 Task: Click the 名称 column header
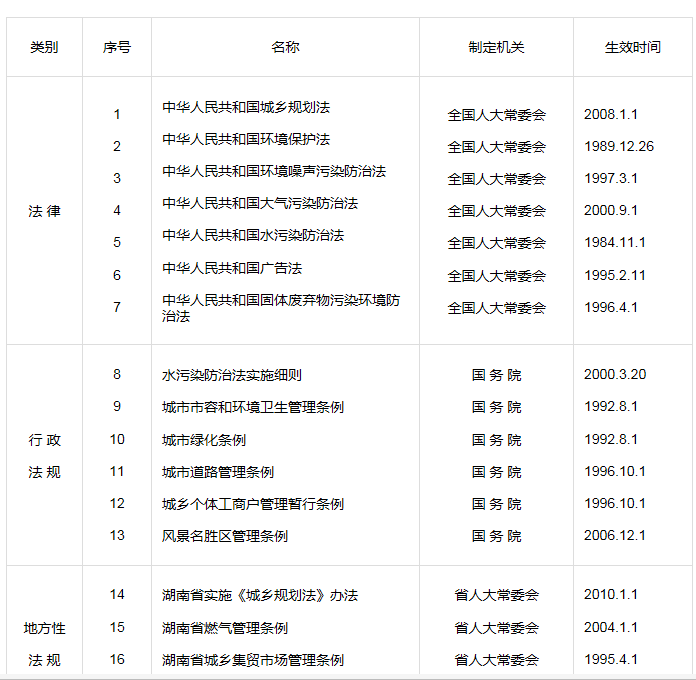[x=285, y=47]
